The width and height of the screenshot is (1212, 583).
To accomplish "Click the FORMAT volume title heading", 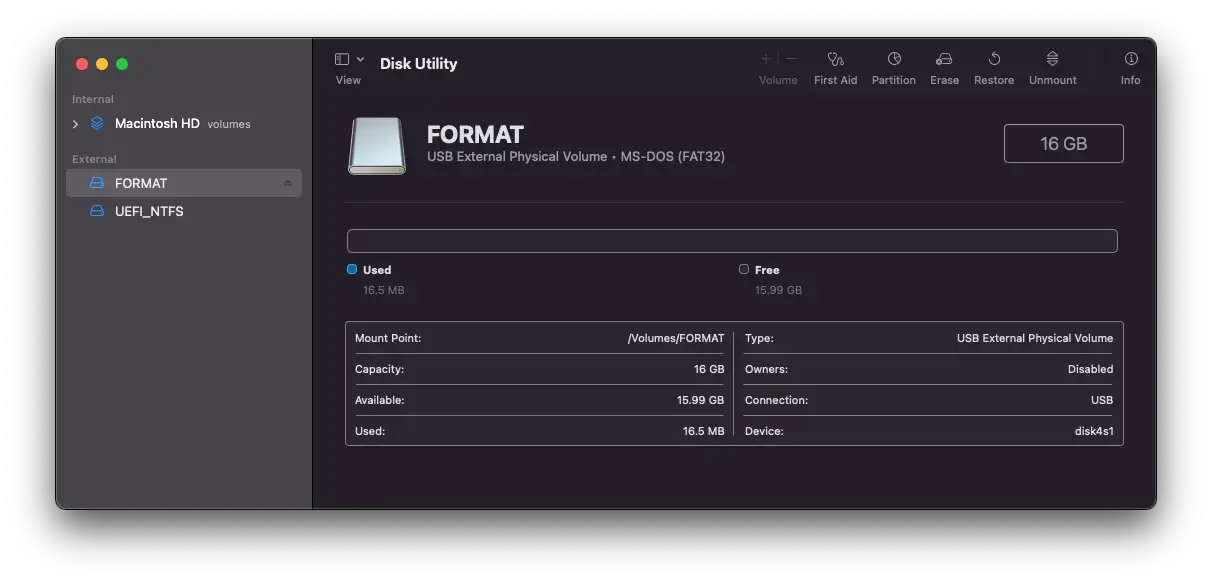I will tap(475, 134).
